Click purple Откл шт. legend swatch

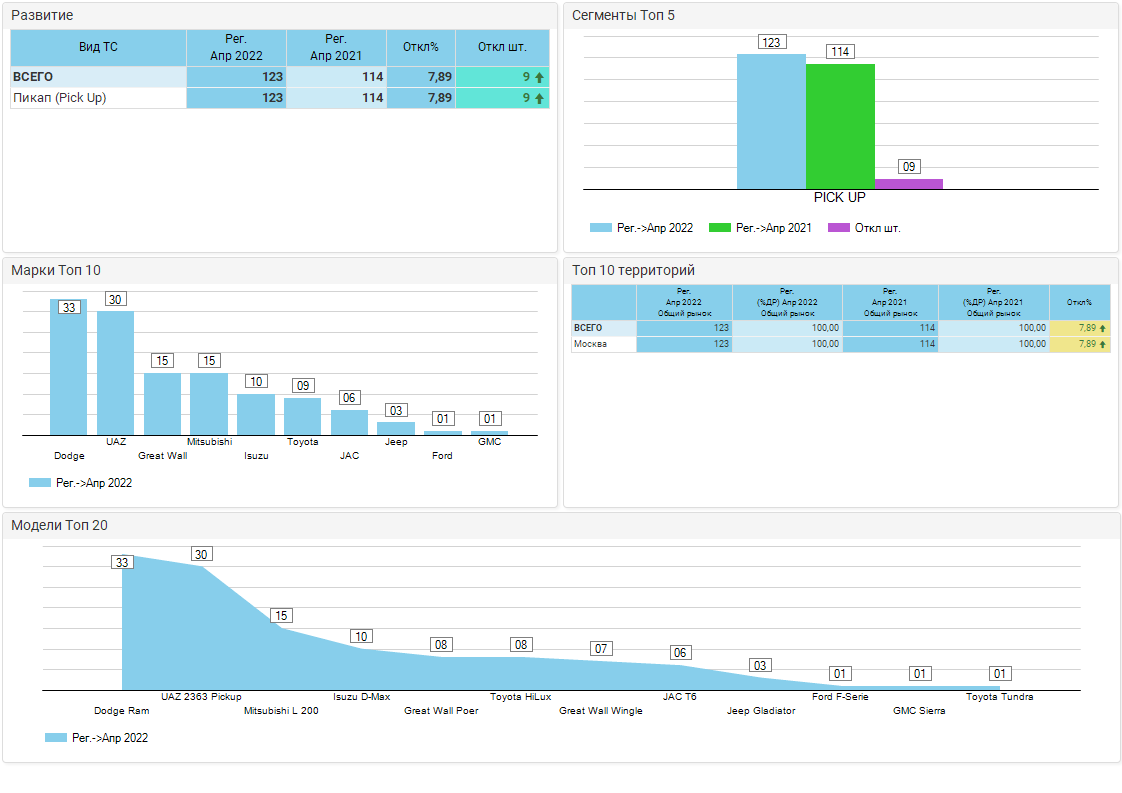click(x=838, y=228)
